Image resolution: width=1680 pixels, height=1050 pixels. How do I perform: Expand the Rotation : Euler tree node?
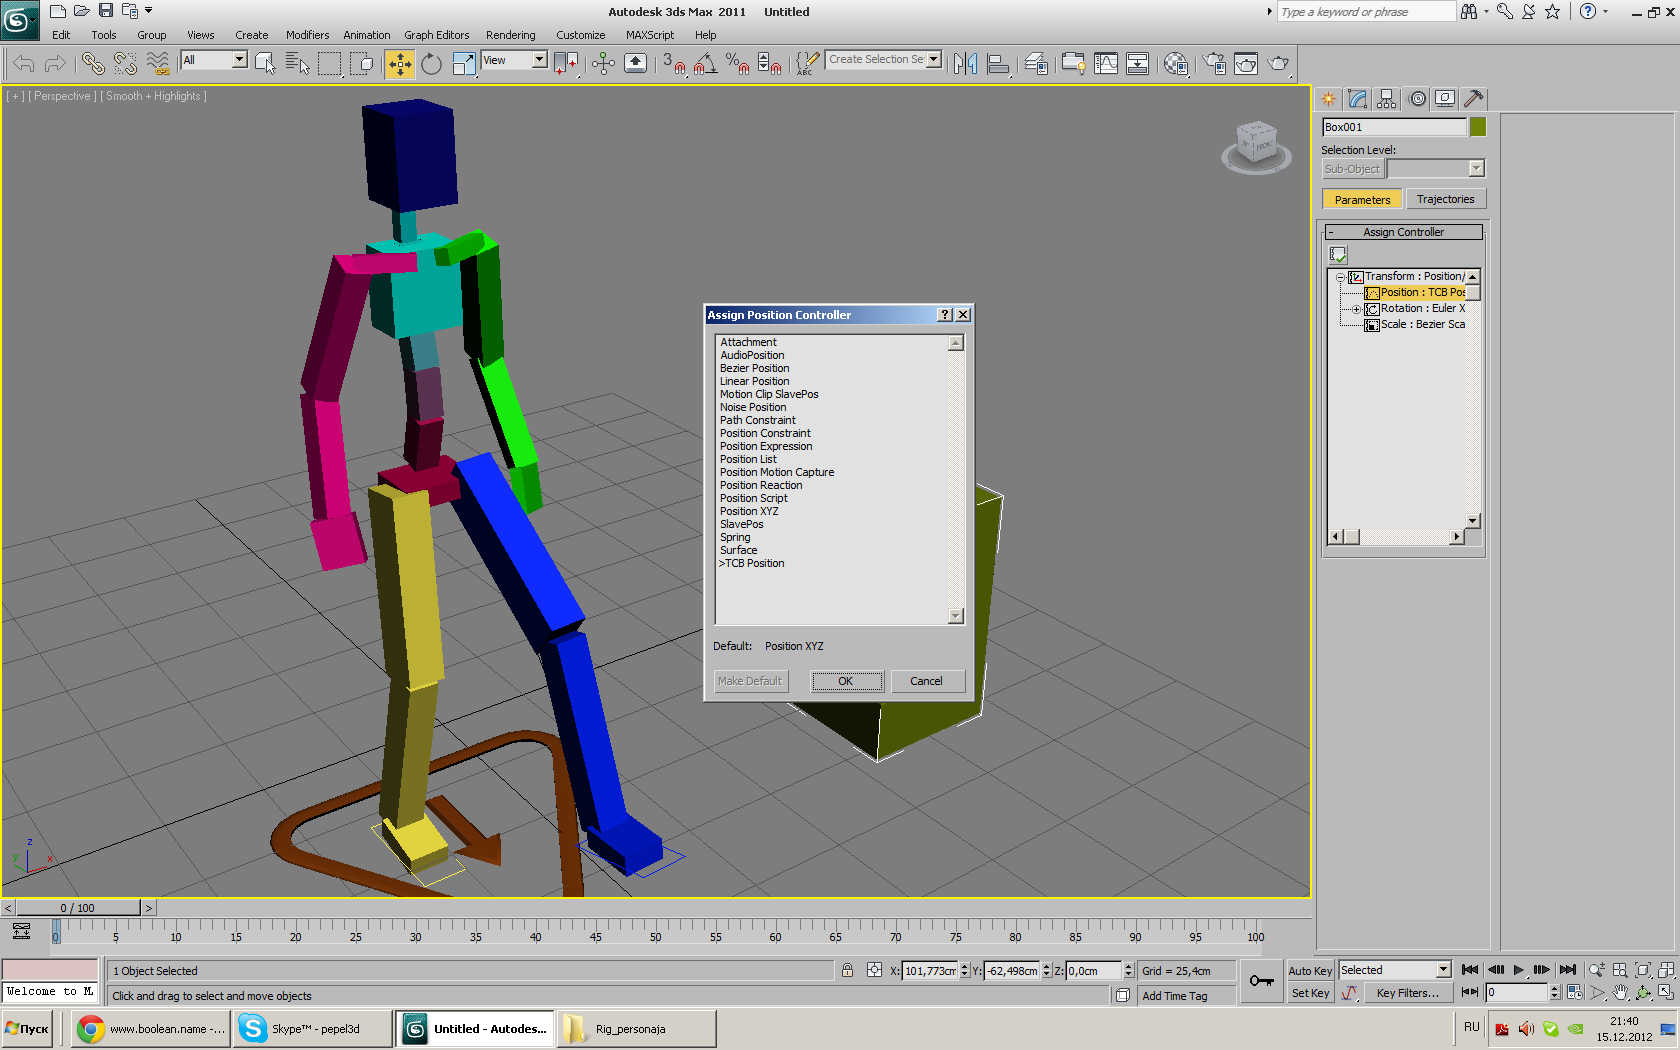[x=1356, y=309]
